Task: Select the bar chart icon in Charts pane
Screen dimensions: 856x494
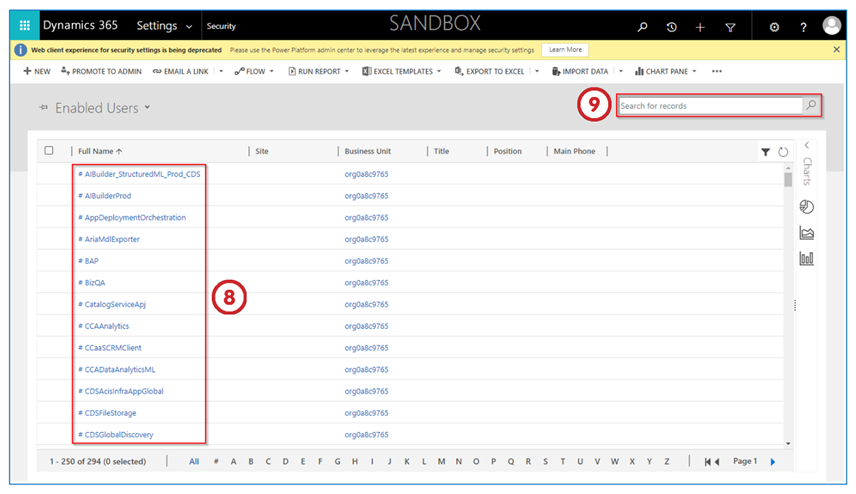Action: coord(806,258)
